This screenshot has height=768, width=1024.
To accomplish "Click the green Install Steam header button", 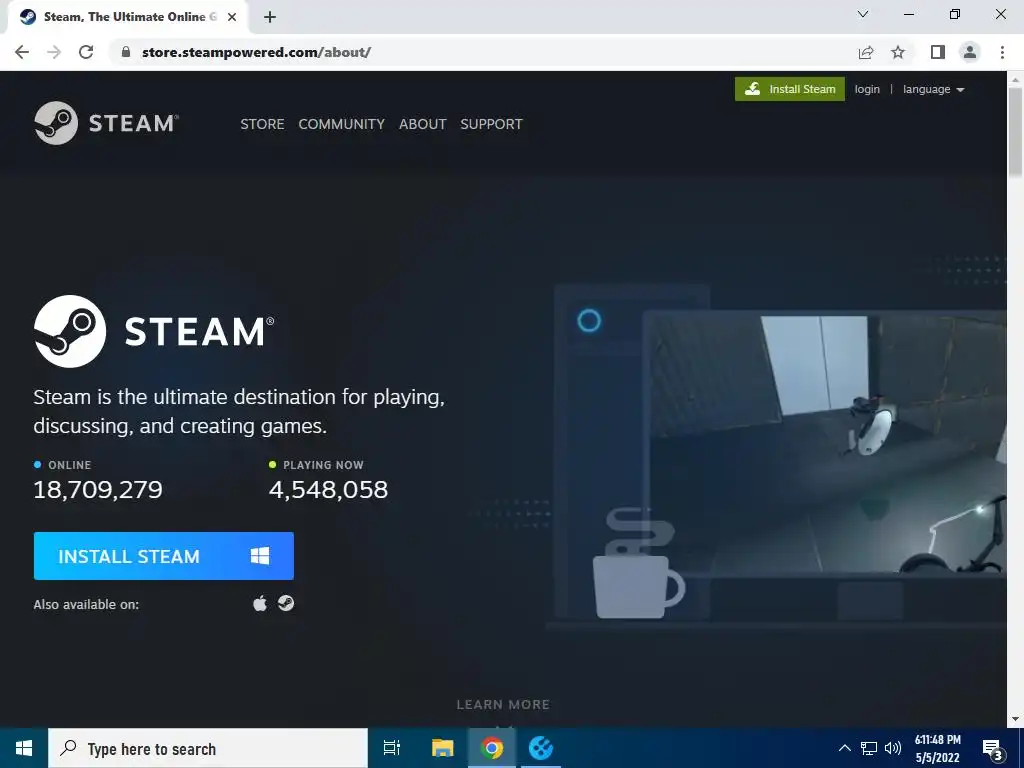I will click(790, 89).
